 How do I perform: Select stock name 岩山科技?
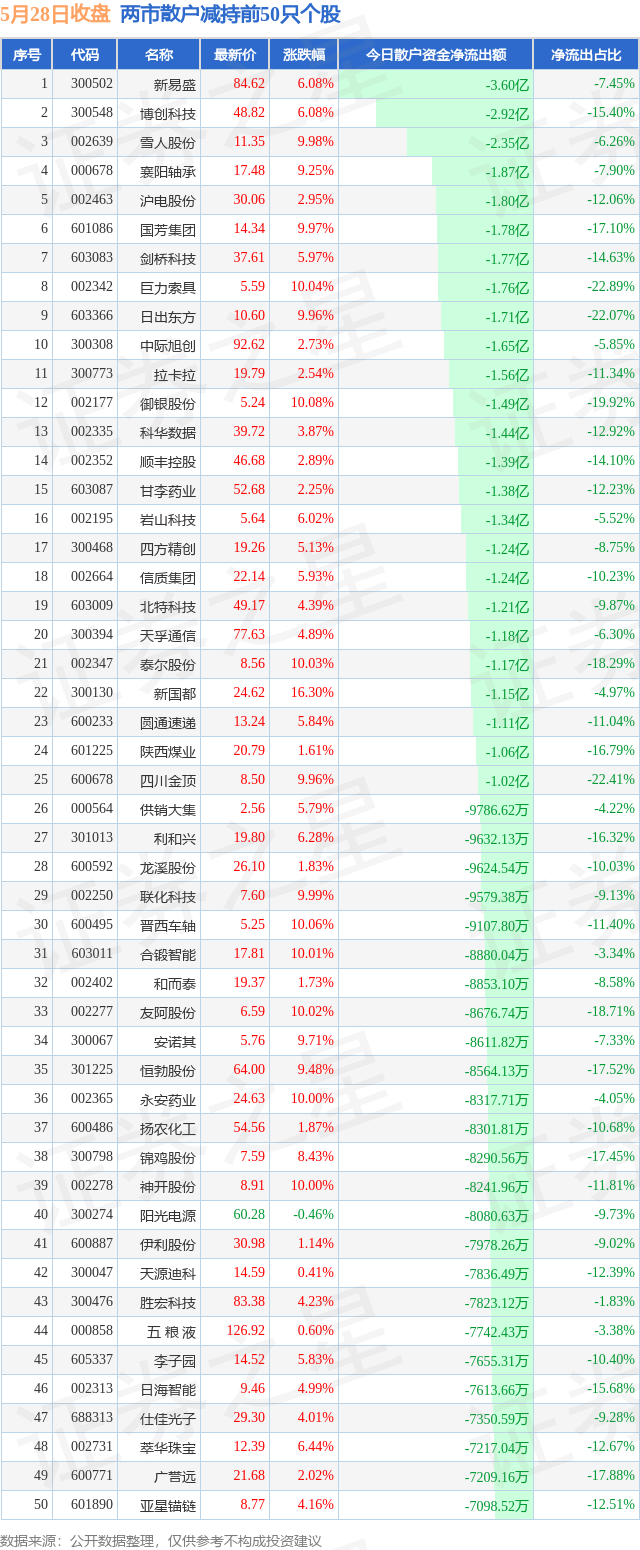tap(168, 519)
